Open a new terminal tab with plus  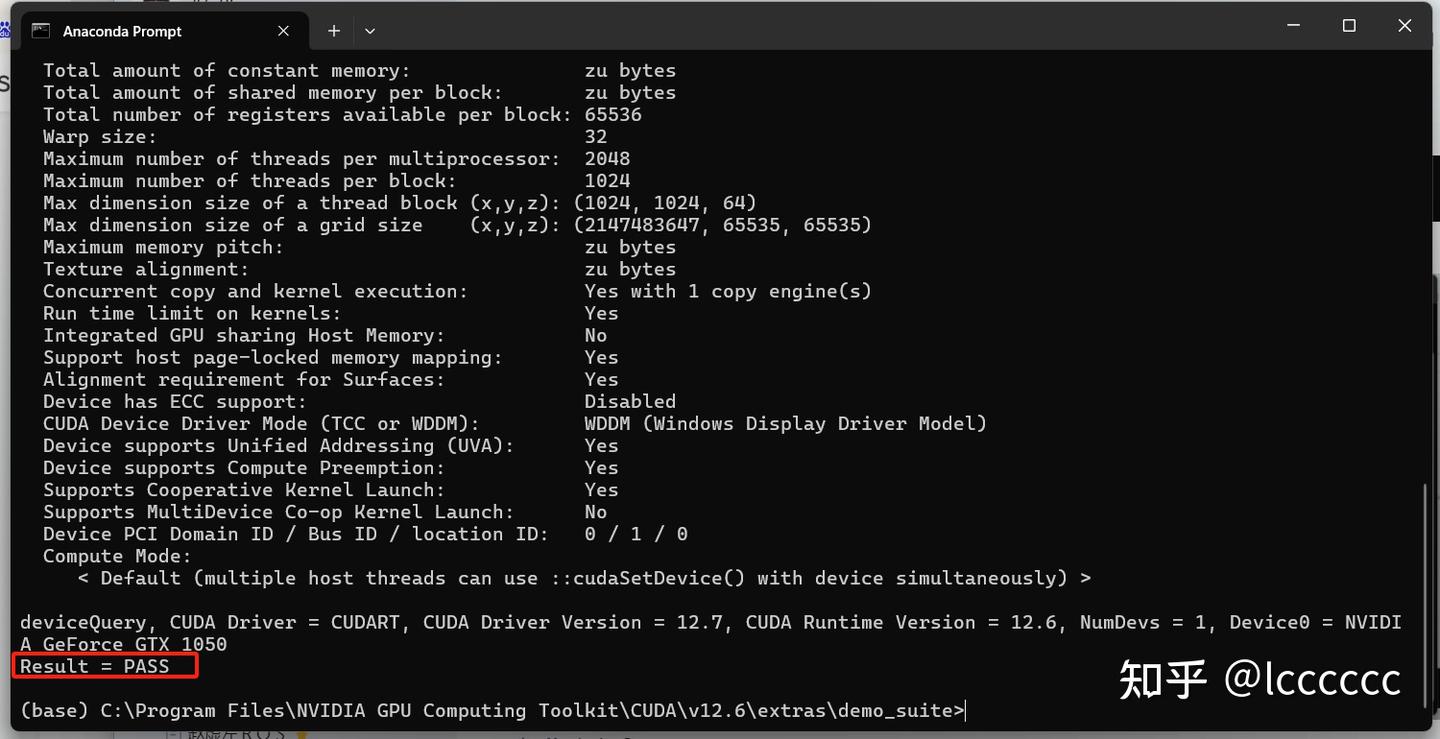[x=334, y=31]
